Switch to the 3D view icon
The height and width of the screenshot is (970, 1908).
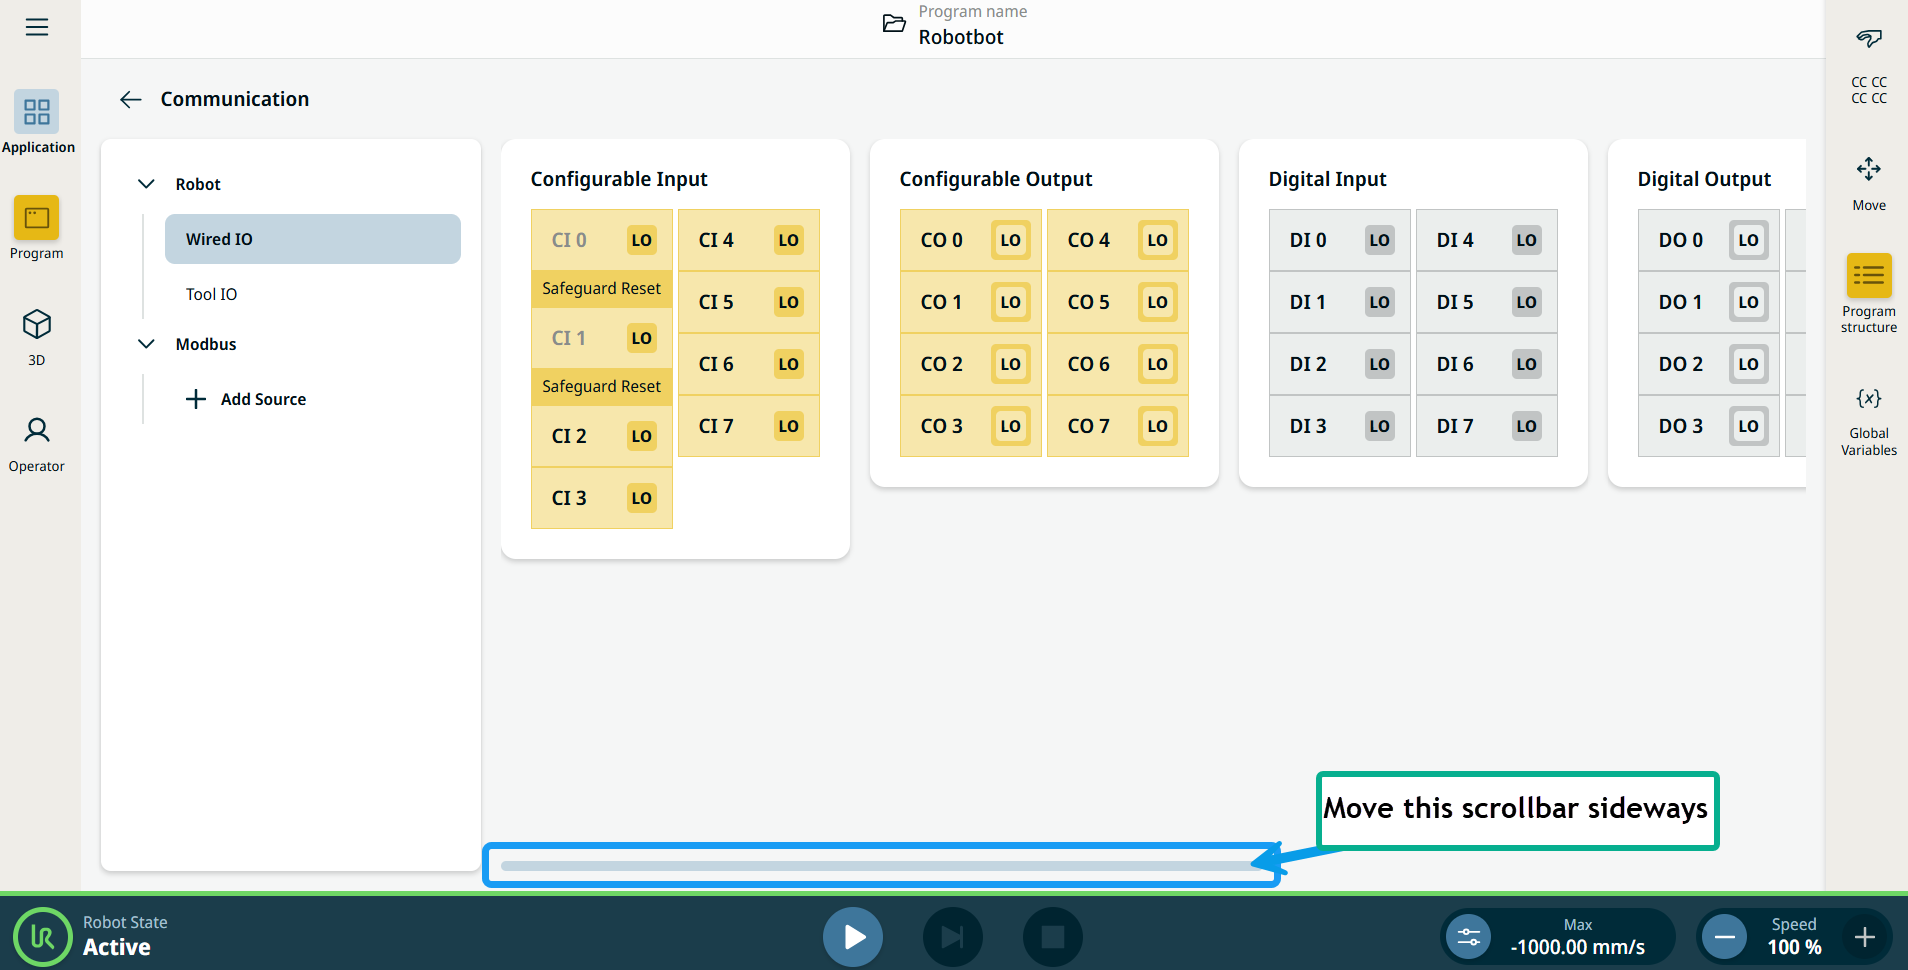37,325
